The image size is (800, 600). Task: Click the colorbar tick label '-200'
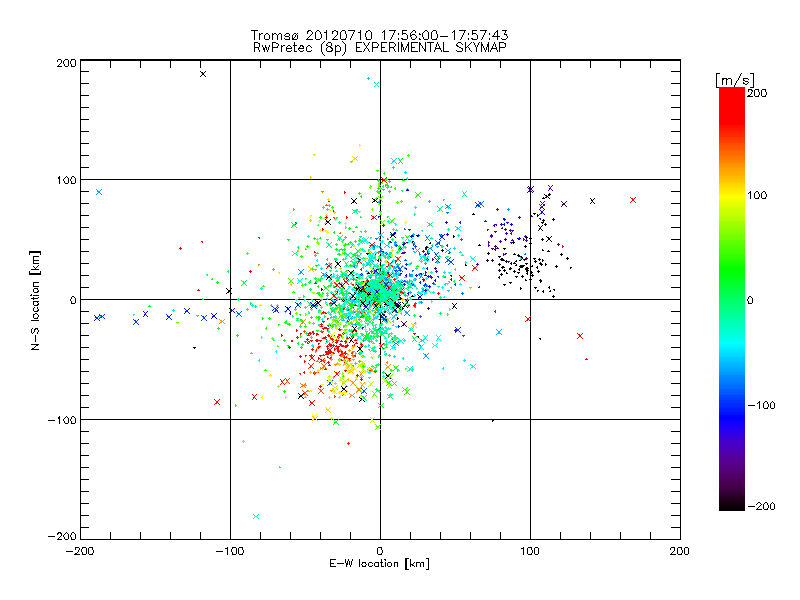(x=761, y=506)
